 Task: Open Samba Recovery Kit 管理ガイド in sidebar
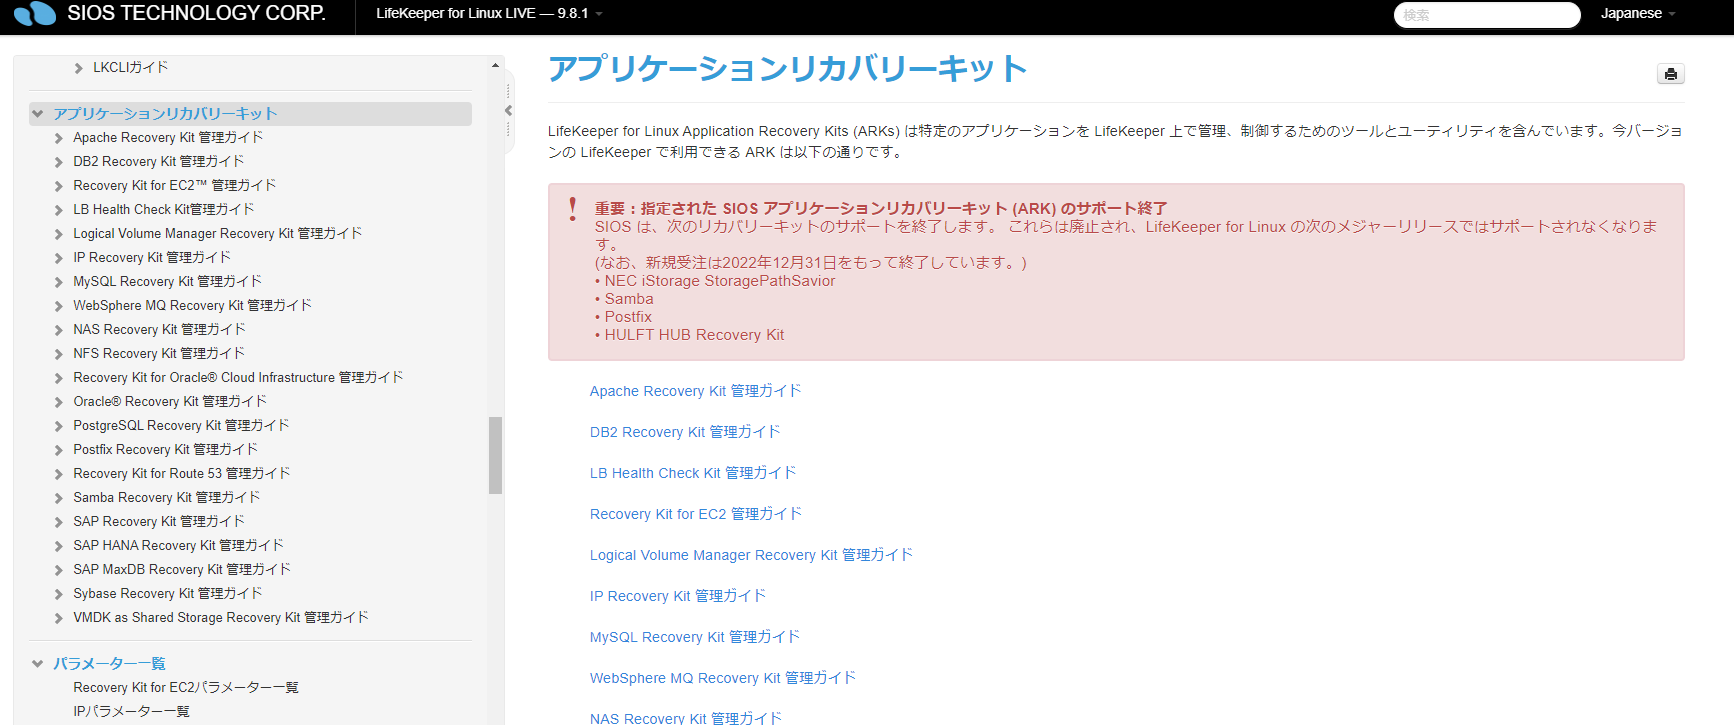tap(167, 497)
